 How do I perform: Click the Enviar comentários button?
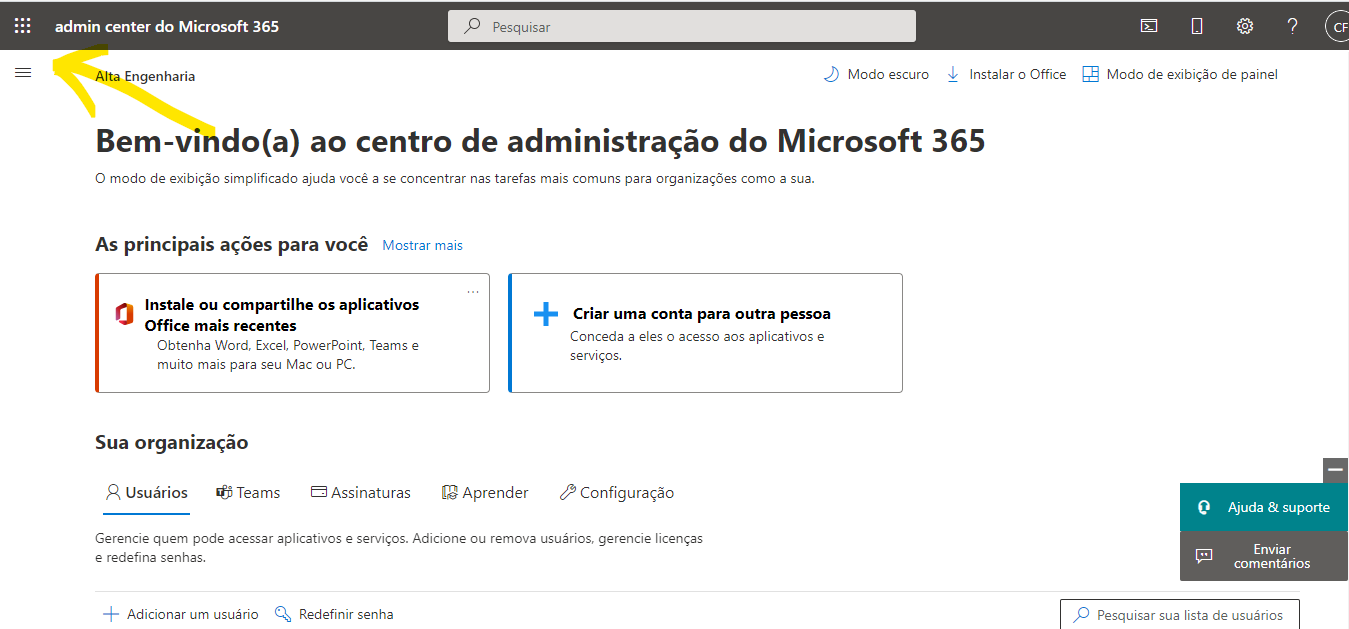(1264, 556)
